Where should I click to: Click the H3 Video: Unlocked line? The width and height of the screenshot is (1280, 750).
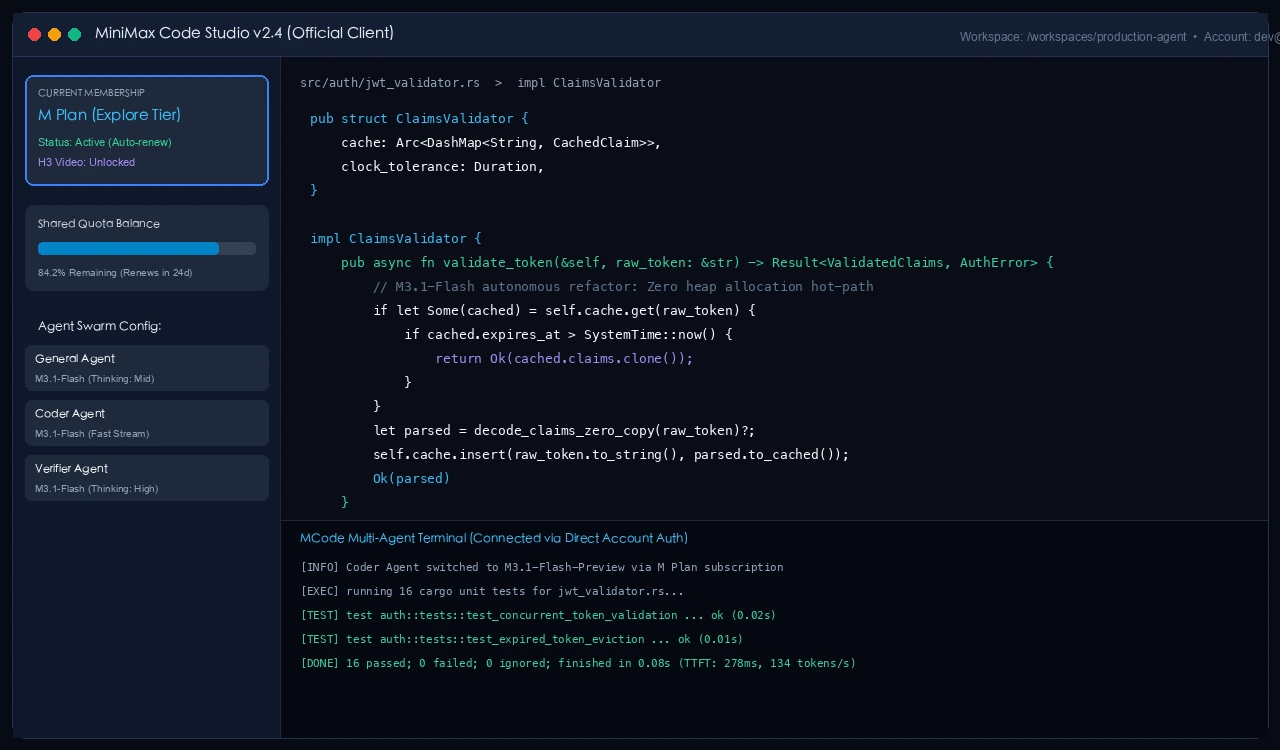[x=86, y=162]
